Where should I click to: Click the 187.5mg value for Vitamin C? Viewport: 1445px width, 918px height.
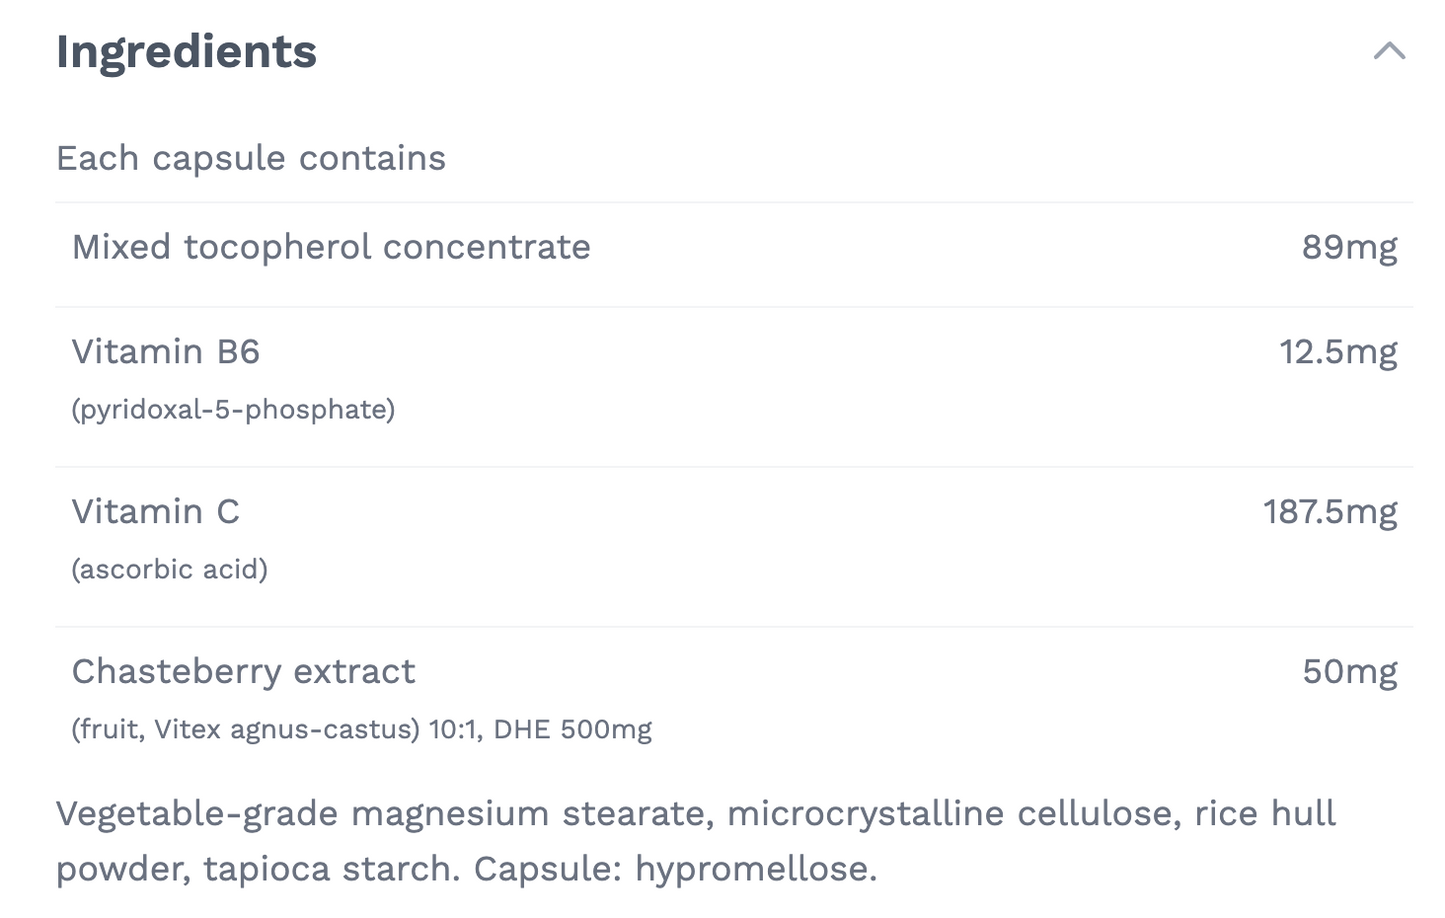coord(1330,512)
